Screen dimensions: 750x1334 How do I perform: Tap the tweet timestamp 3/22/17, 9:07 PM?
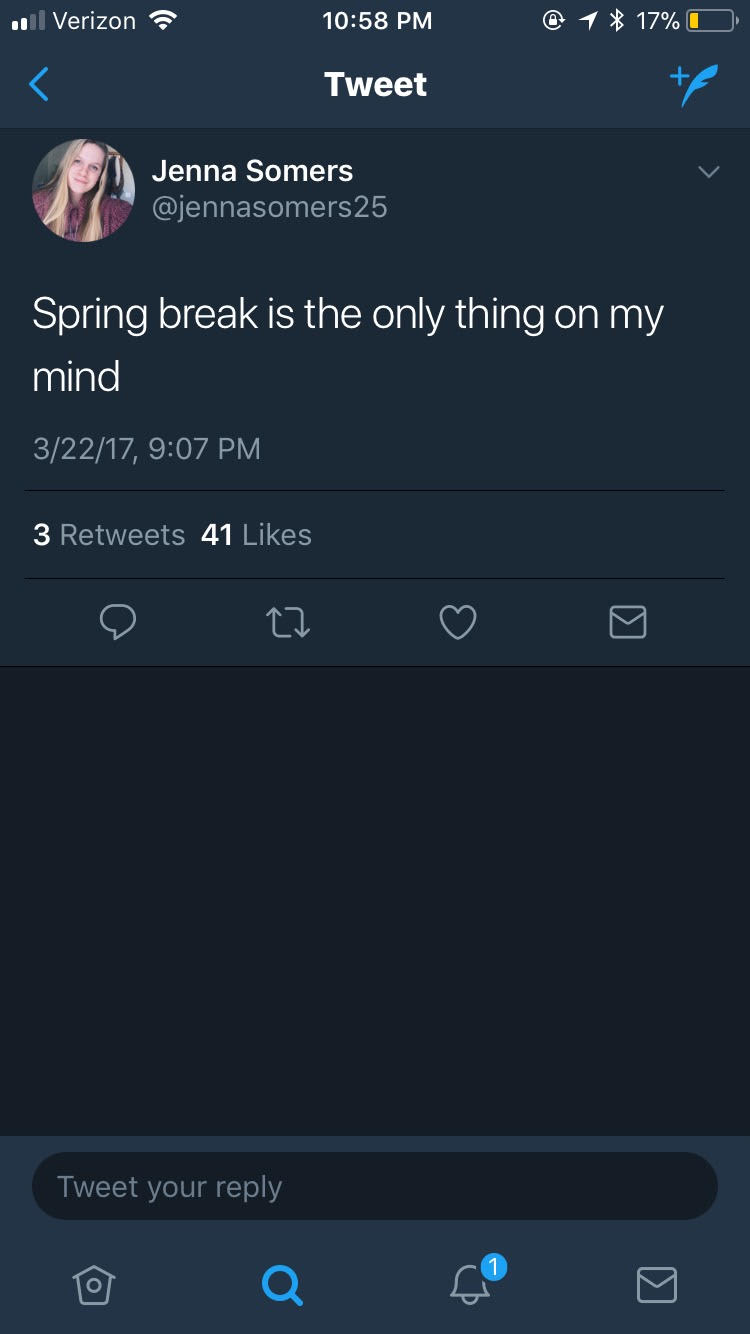tap(147, 448)
